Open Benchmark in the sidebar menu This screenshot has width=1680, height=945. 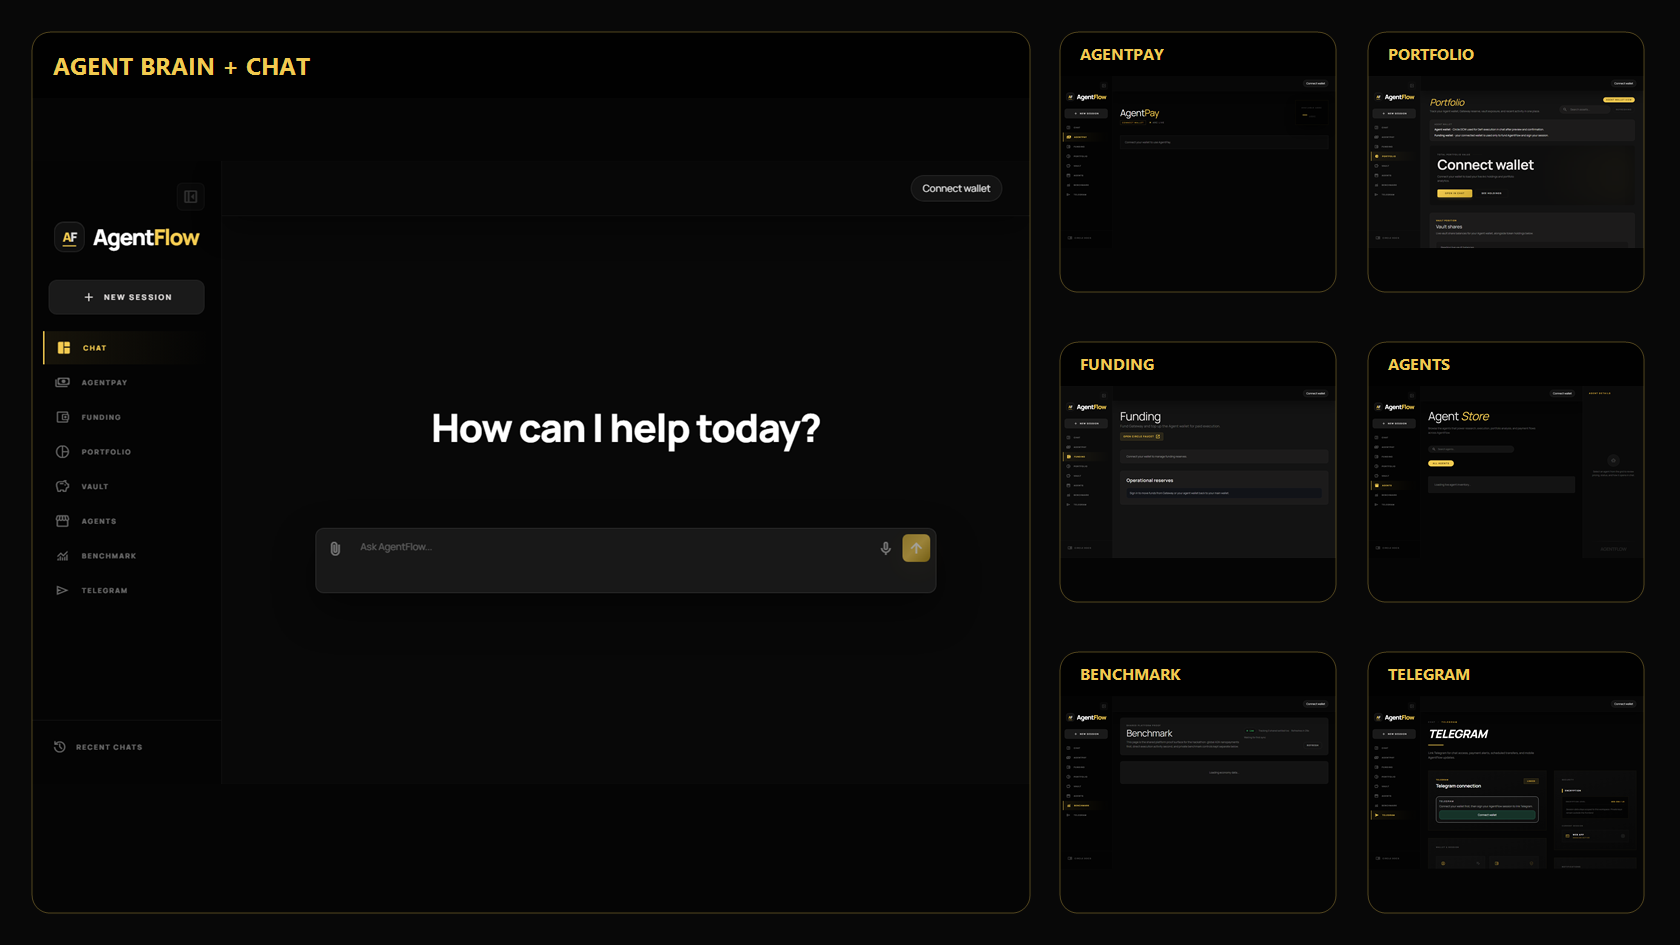pyautogui.click(x=108, y=556)
